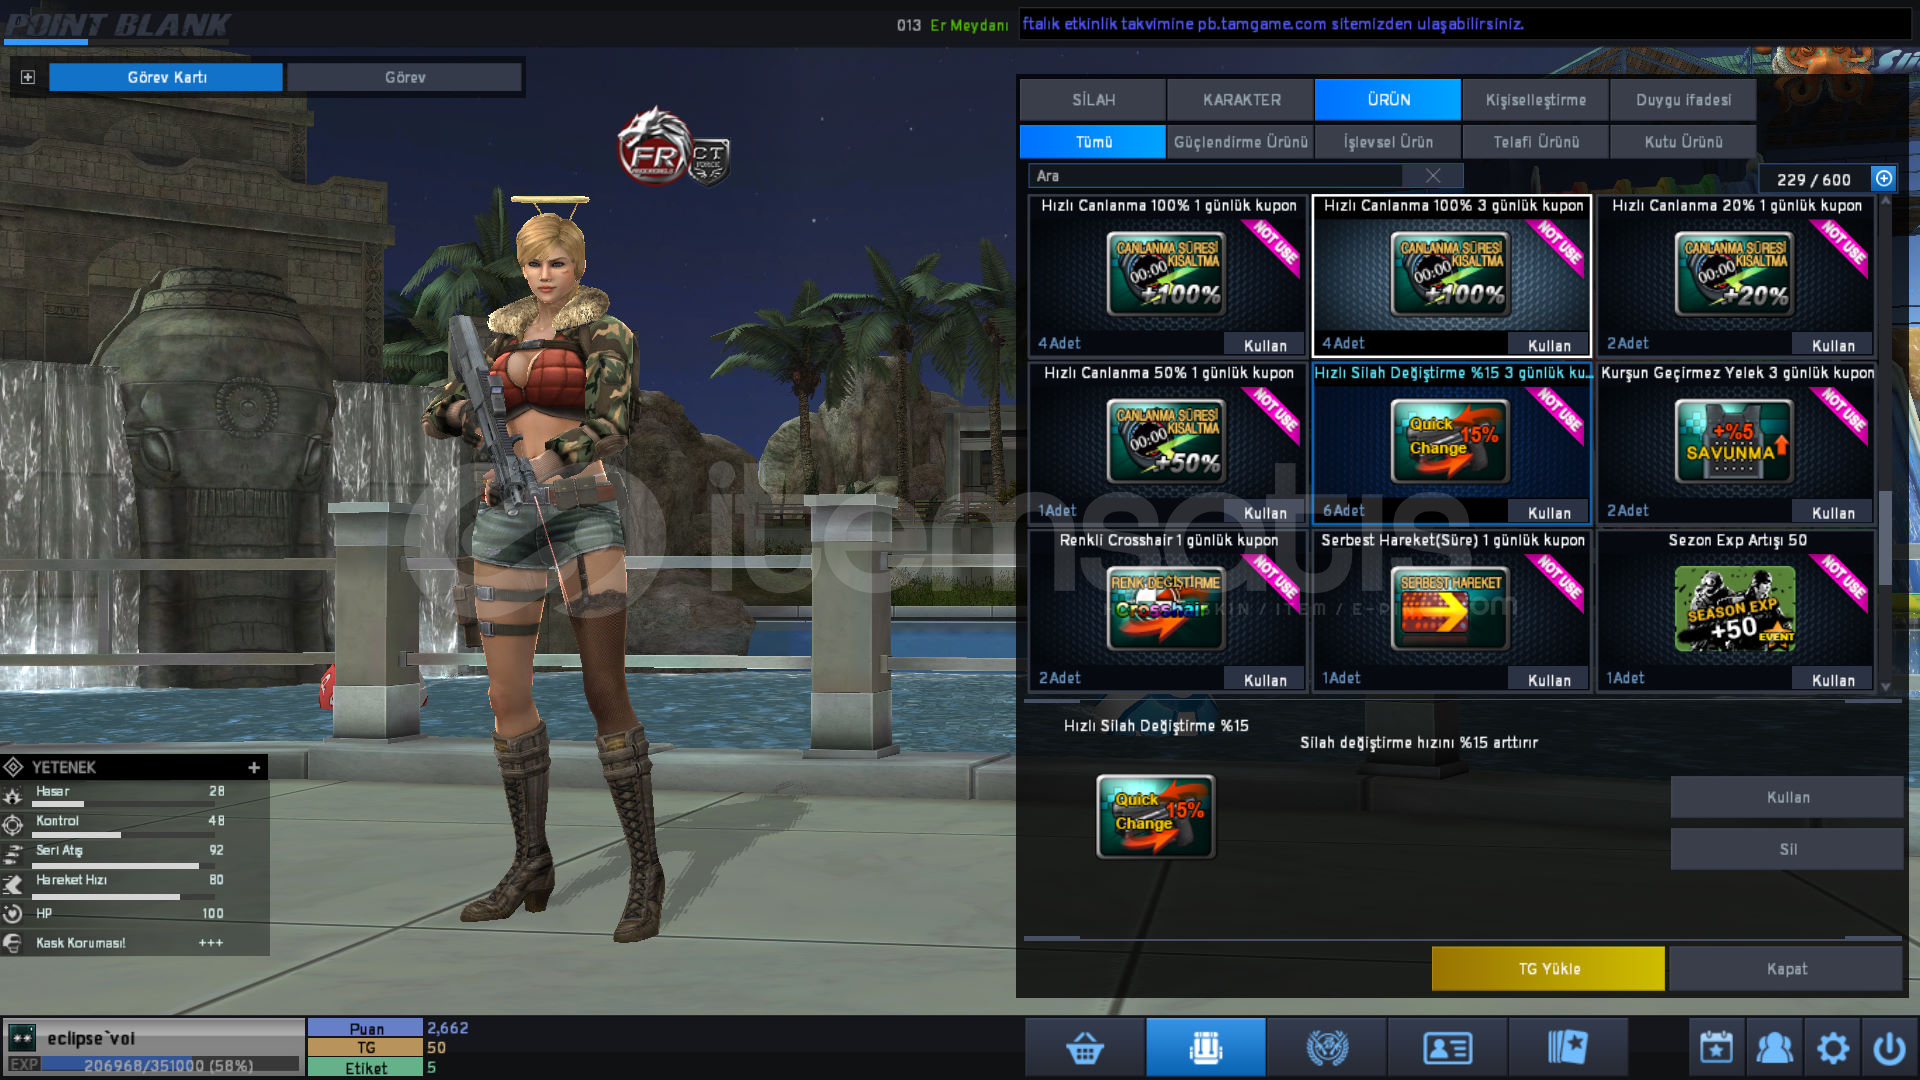Switch to SİLAH tab
The height and width of the screenshot is (1080, 1920).
[x=1093, y=100]
